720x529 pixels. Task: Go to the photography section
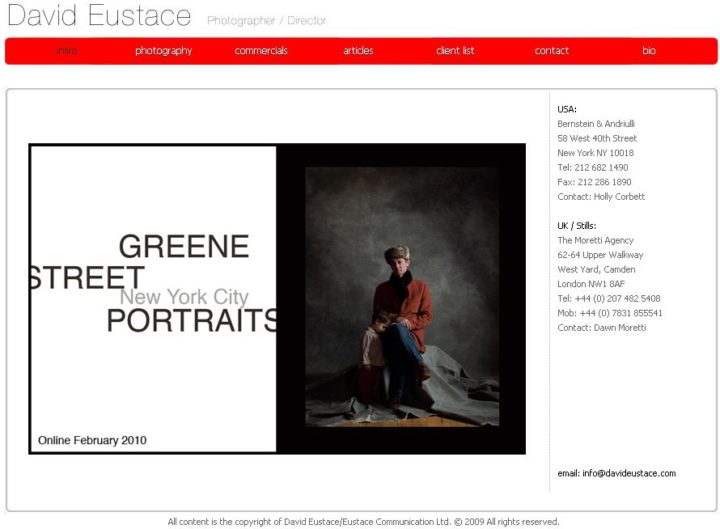click(x=163, y=51)
